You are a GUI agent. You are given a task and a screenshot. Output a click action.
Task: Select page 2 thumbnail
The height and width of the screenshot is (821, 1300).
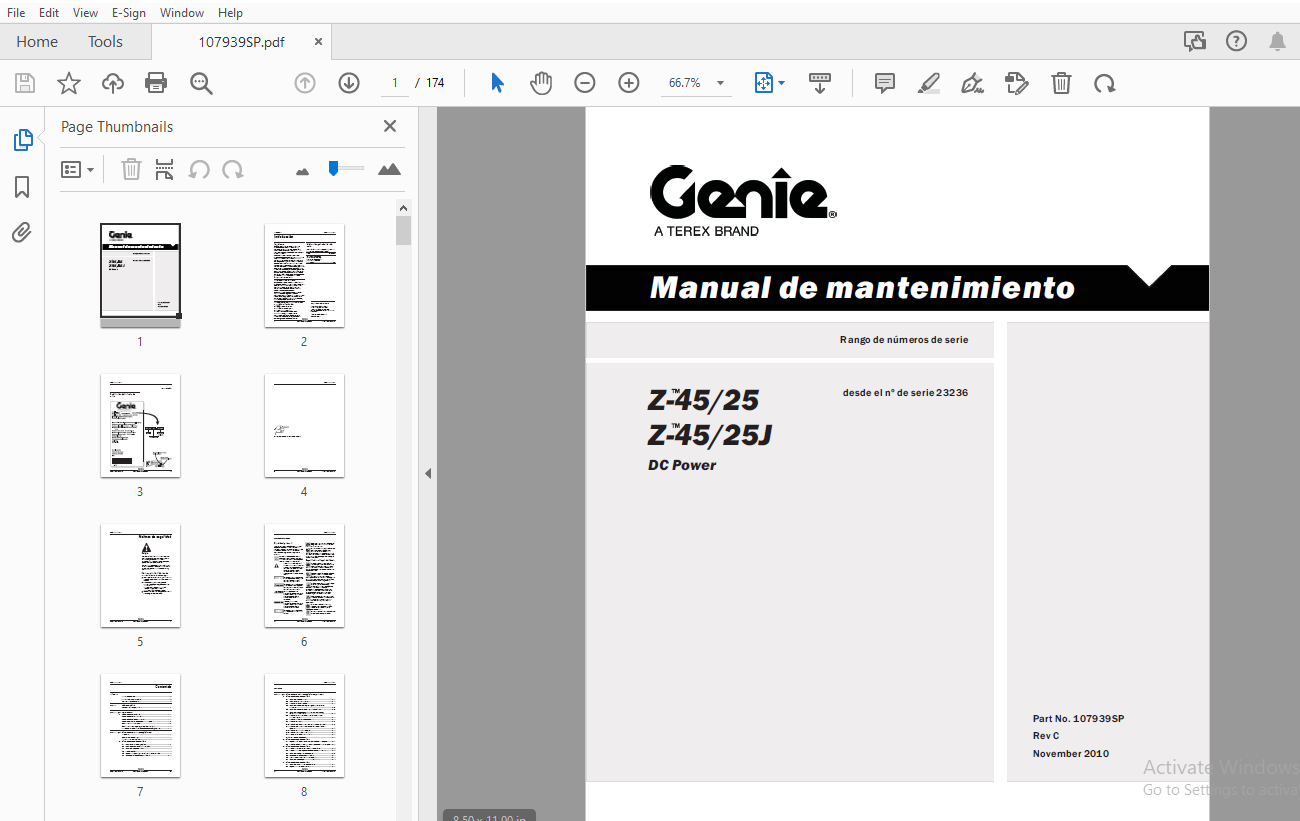click(x=304, y=275)
